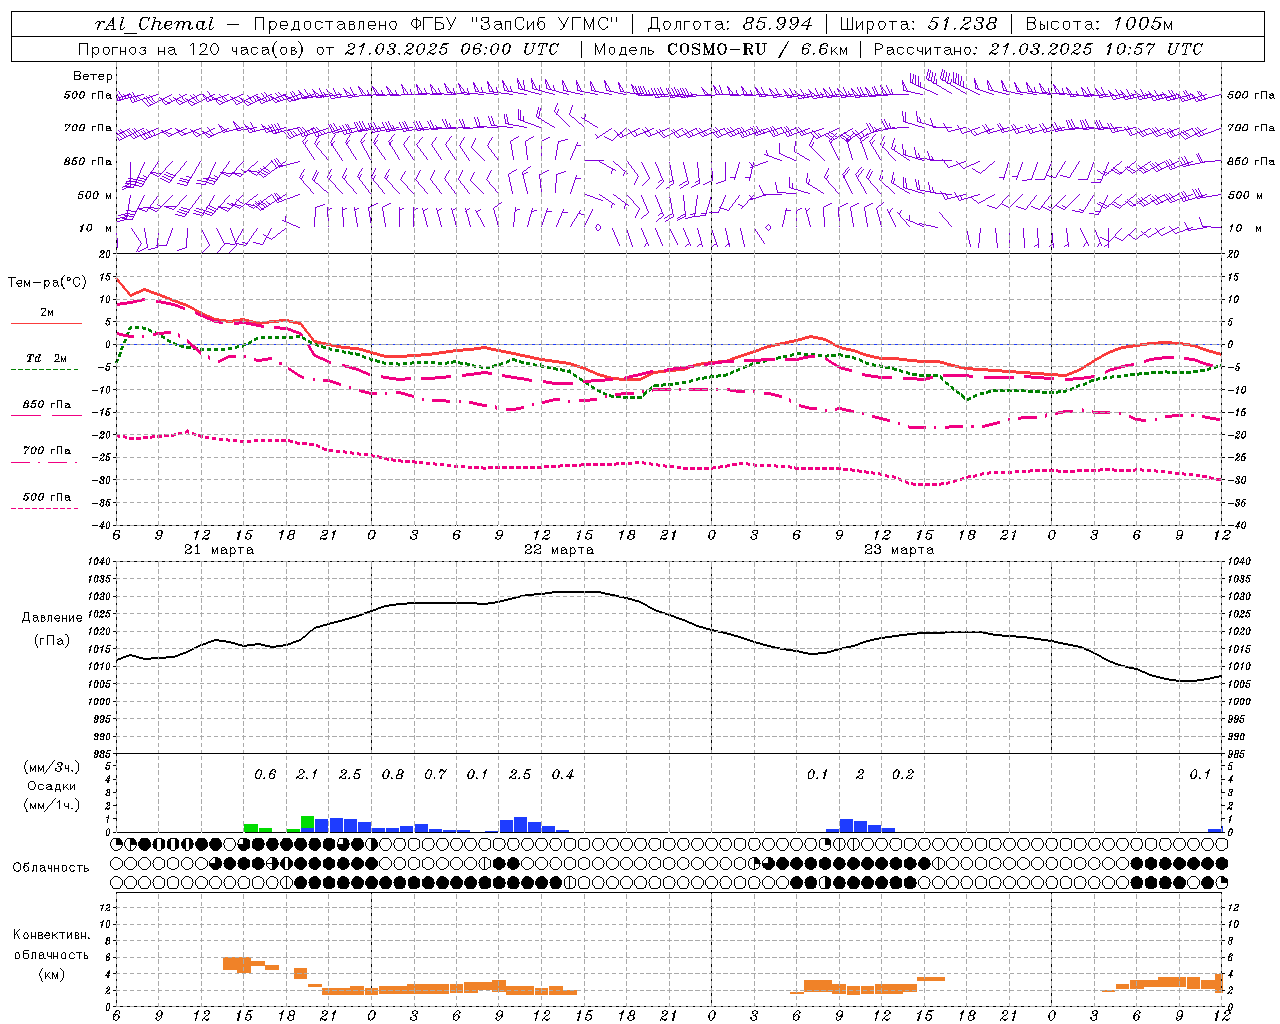Select the Высота: 1005м header field

click(x=1100, y=24)
